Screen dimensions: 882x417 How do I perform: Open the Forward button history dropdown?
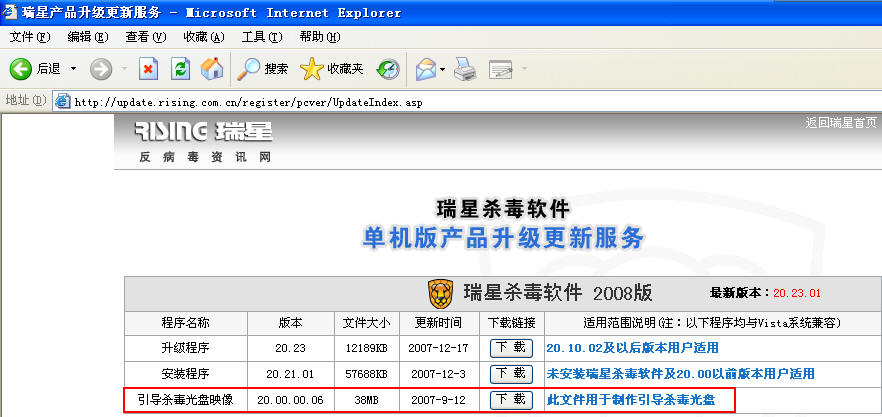(125, 69)
